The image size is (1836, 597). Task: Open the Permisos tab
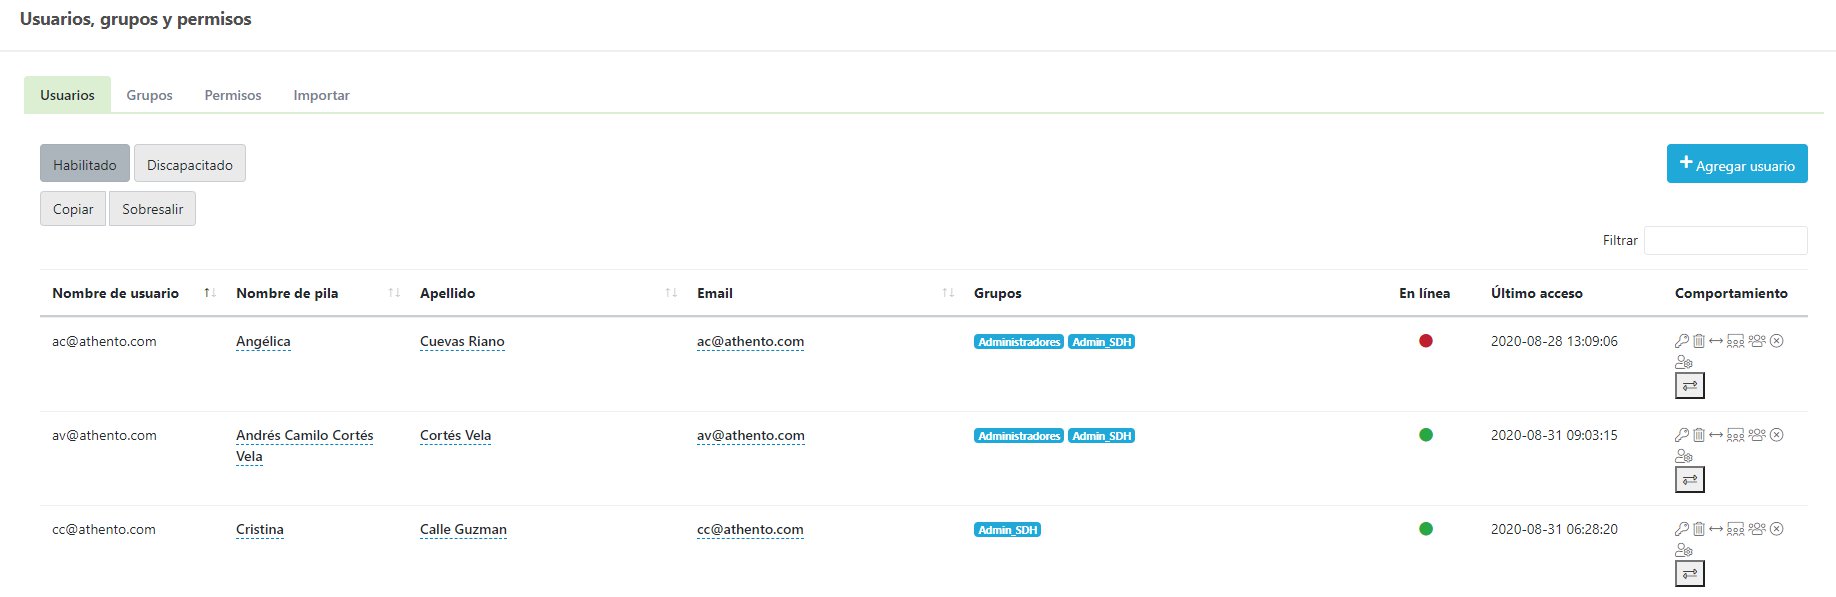click(233, 95)
